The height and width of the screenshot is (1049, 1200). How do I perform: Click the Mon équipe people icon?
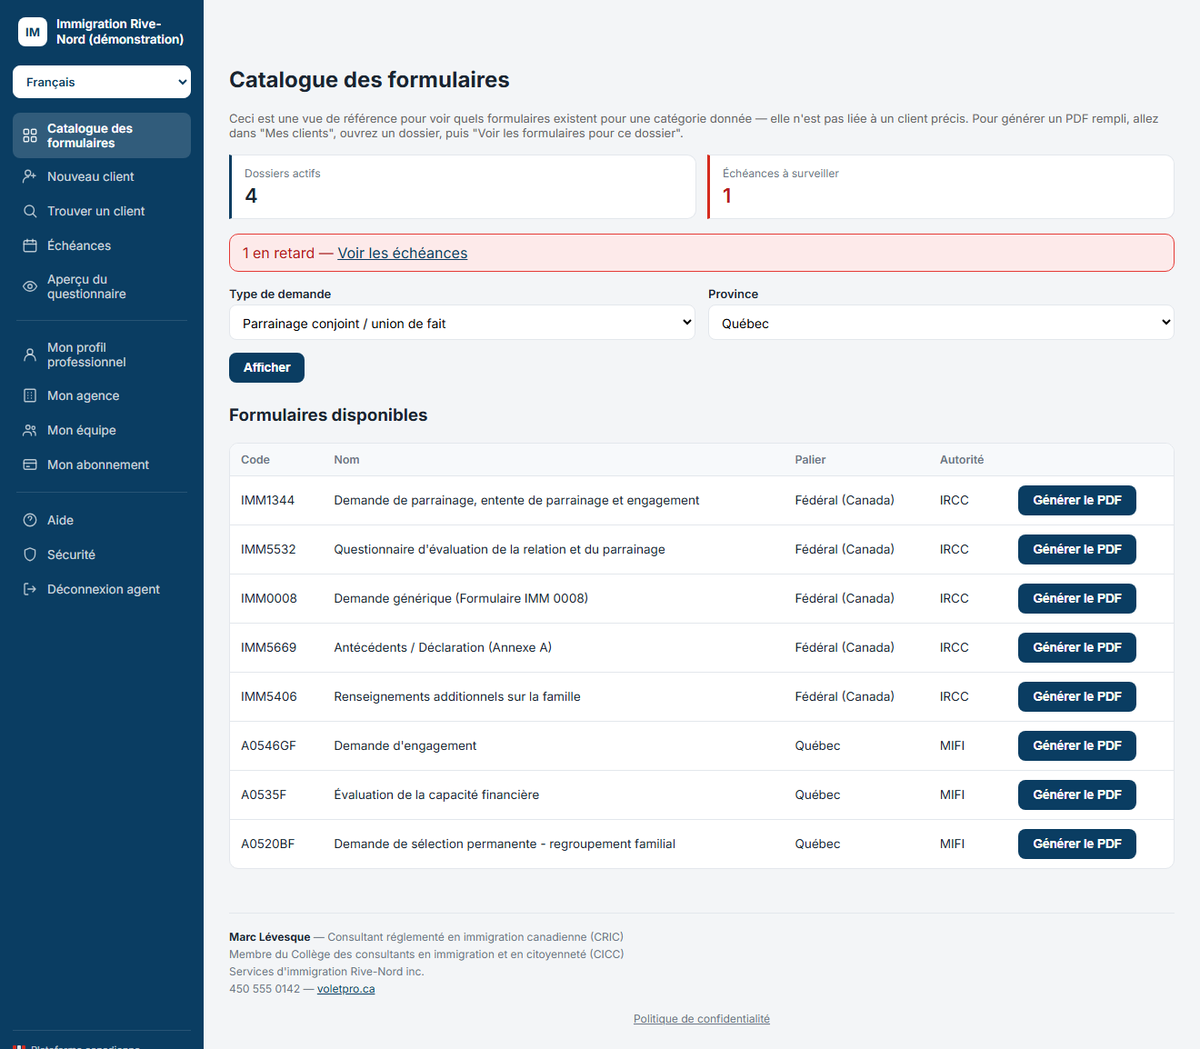(x=30, y=430)
